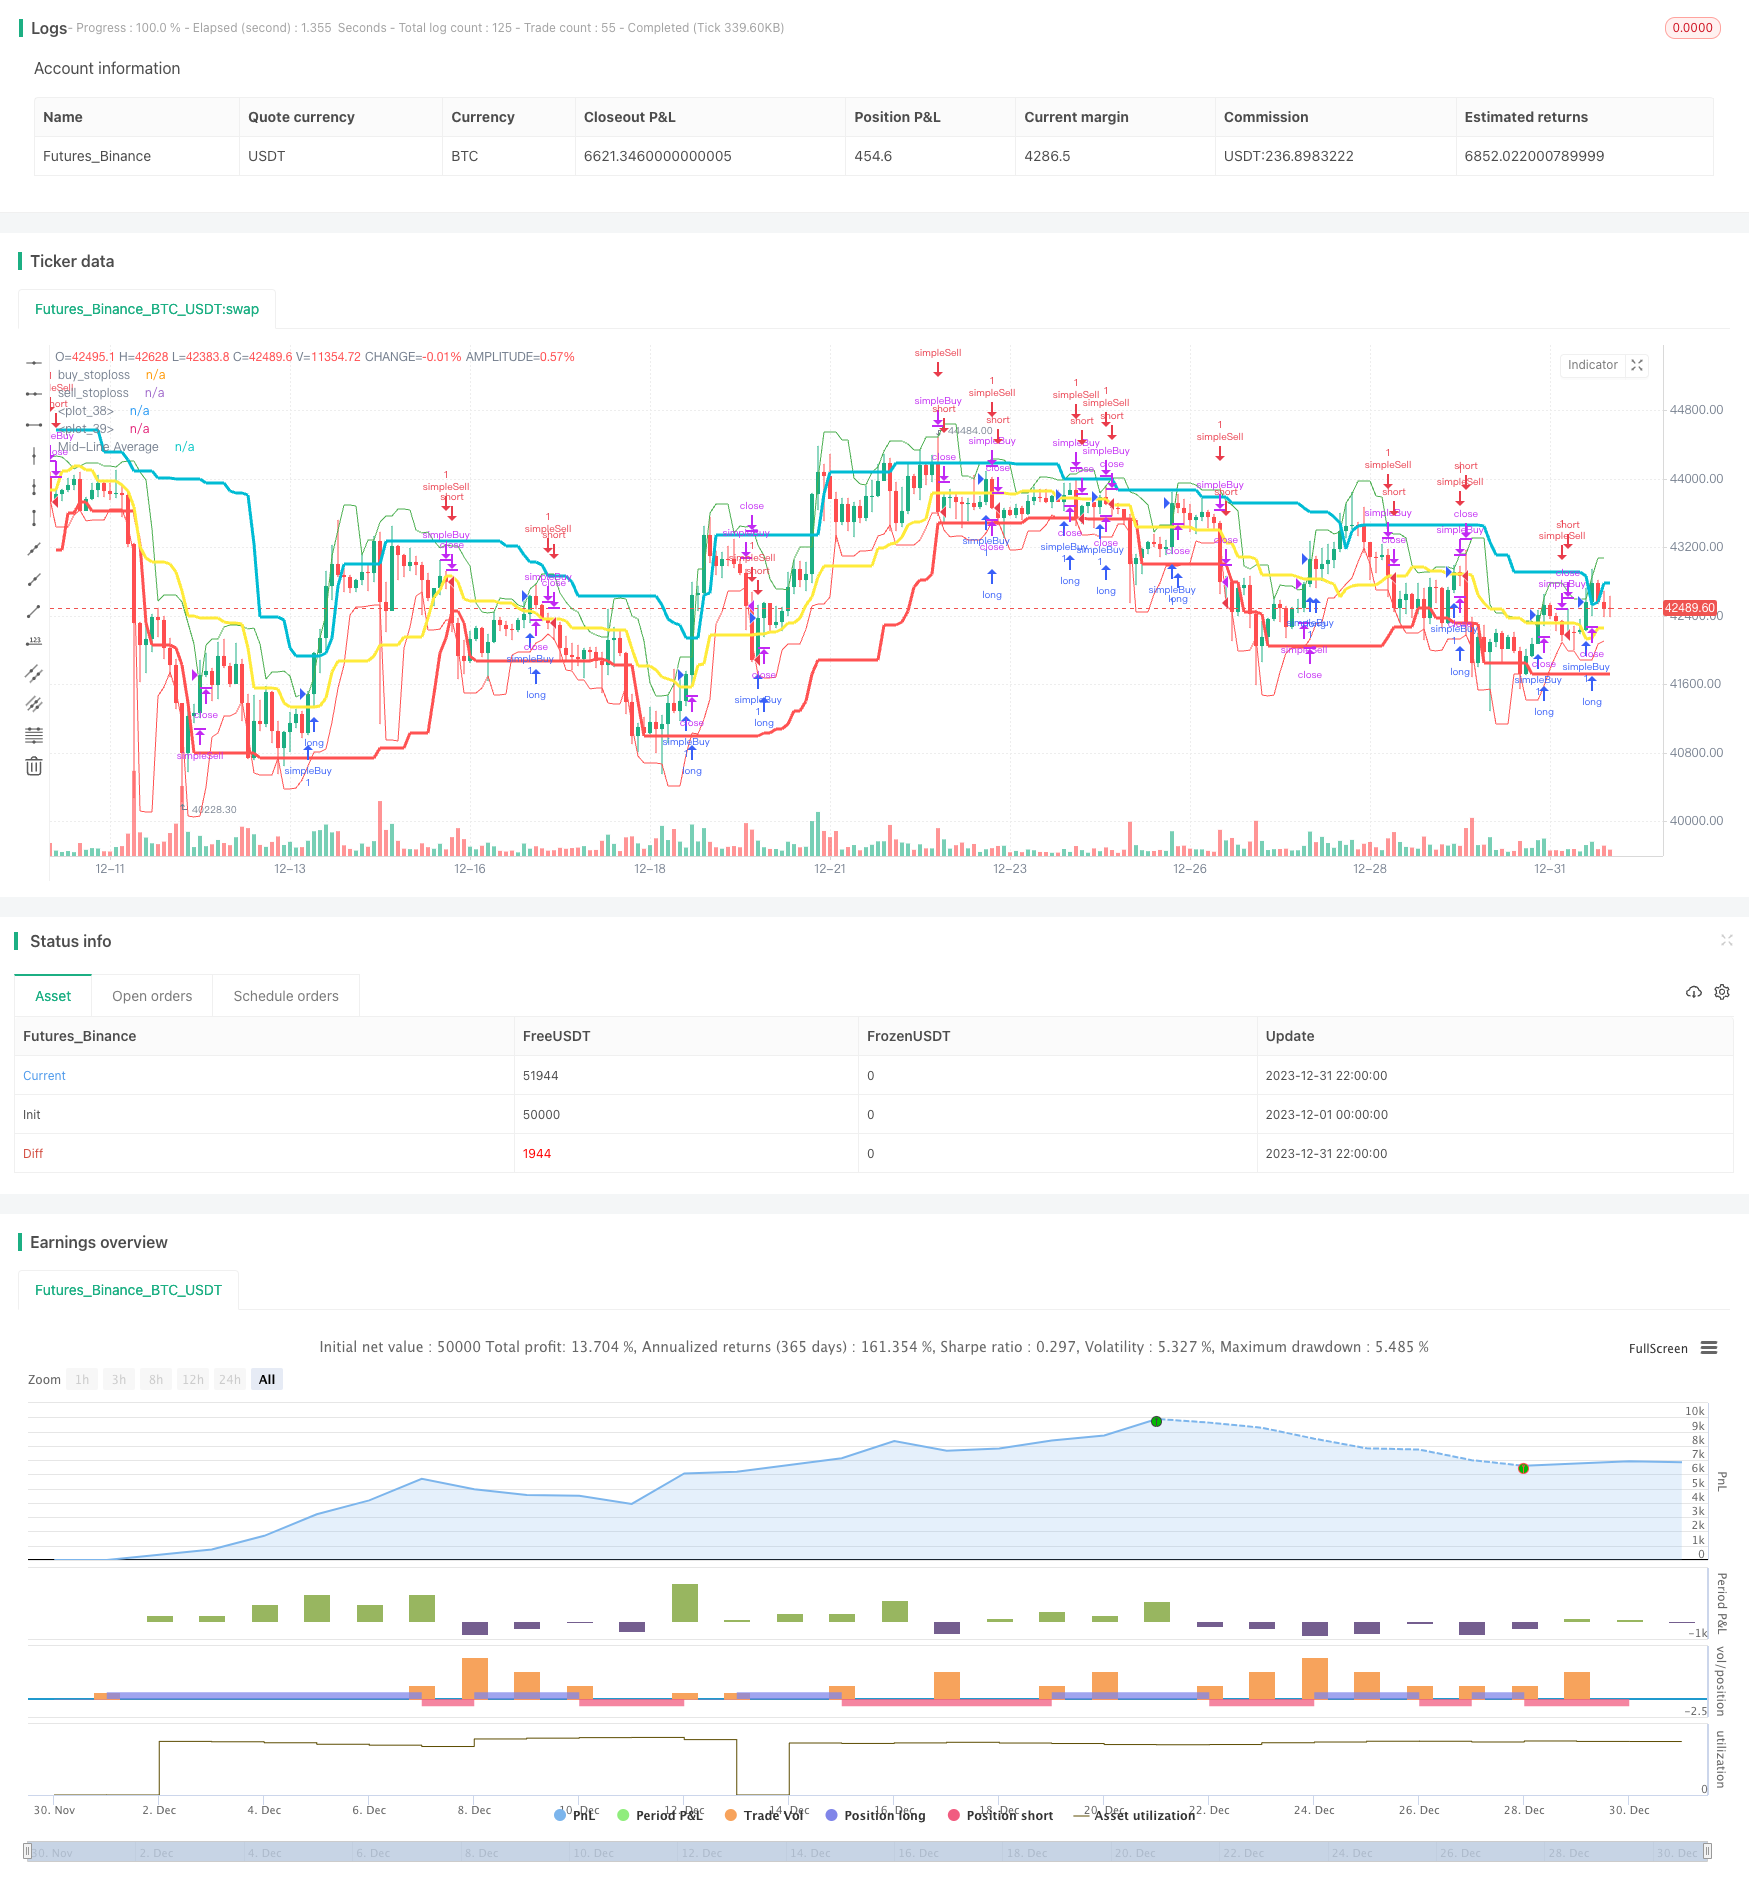
Task: Click the sell_stoploss legend label on chart
Action: (x=93, y=393)
